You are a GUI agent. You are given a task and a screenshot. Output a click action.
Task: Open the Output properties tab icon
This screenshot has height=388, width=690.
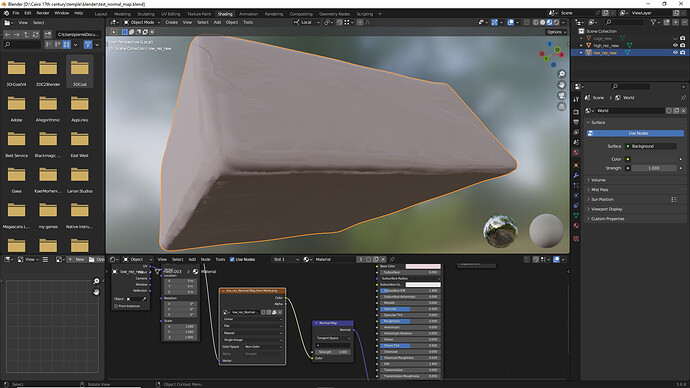576,122
